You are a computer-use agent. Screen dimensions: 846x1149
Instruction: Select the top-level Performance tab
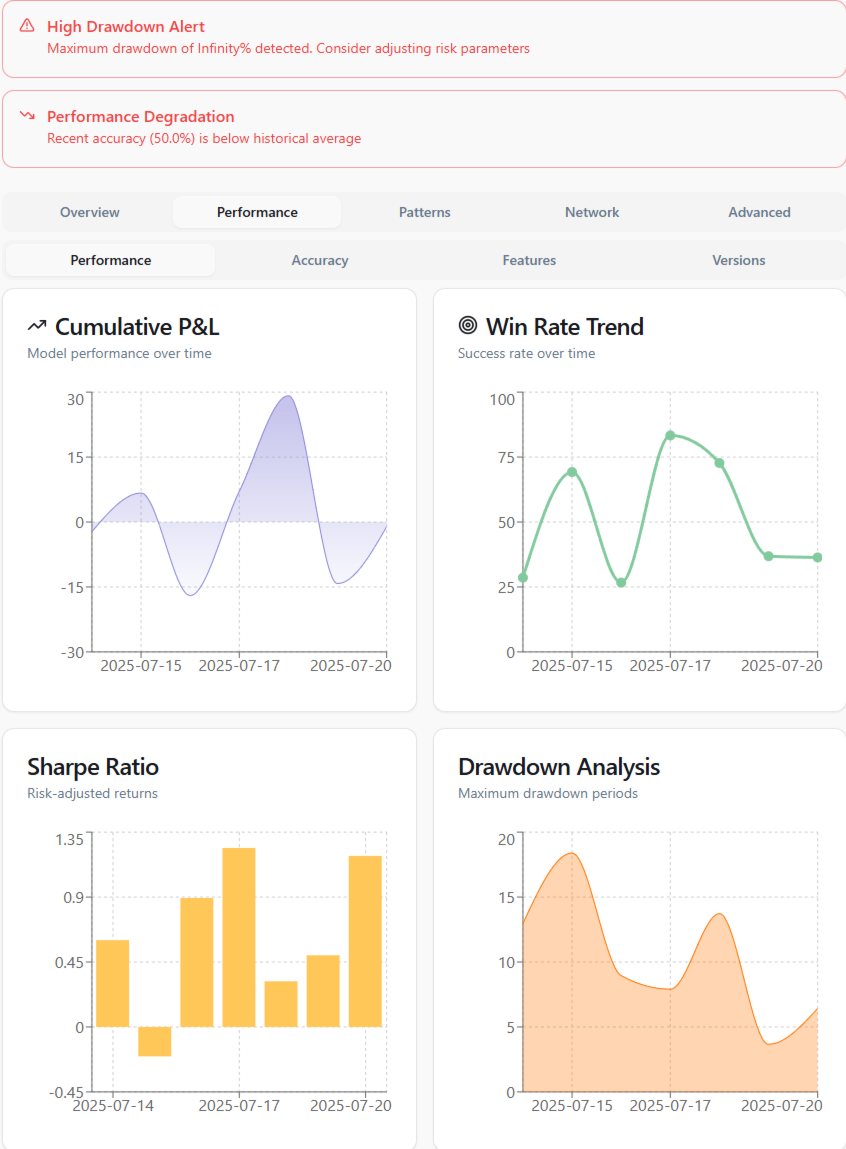click(x=257, y=212)
